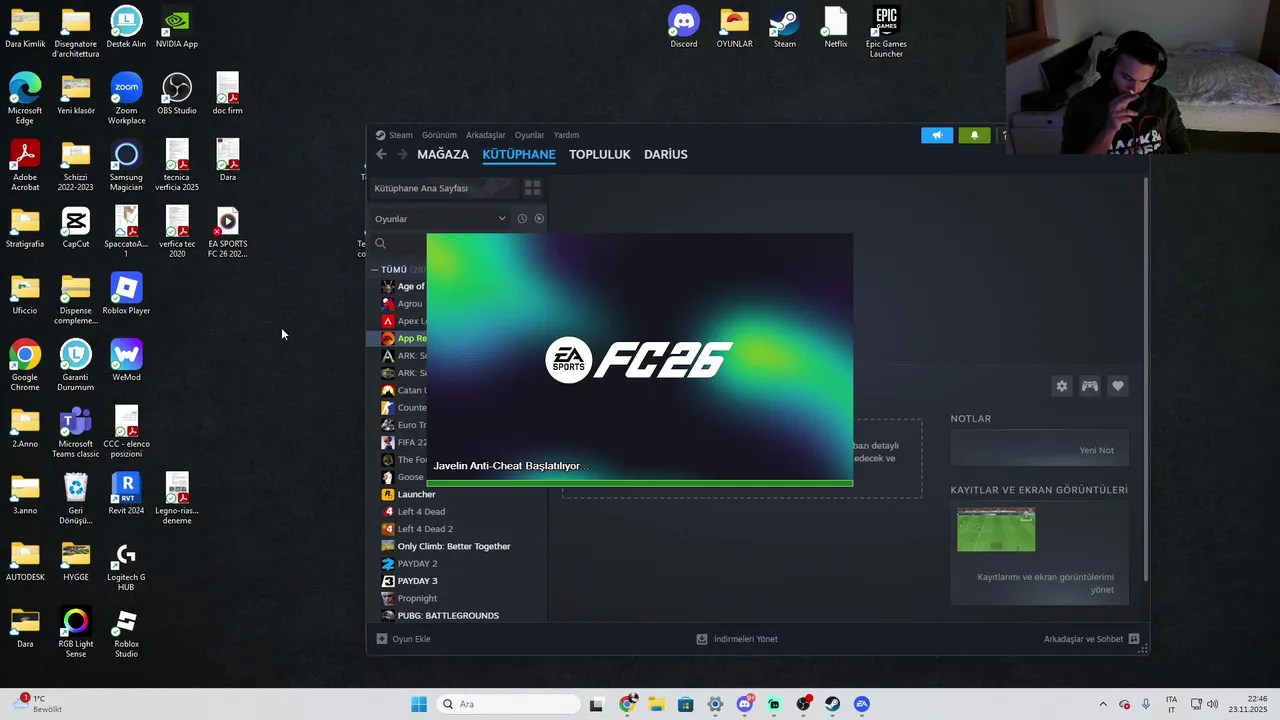The height and width of the screenshot is (720, 1280).
Task: Open the Revit 2024 desktop icon
Action: [x=126, y=494]
